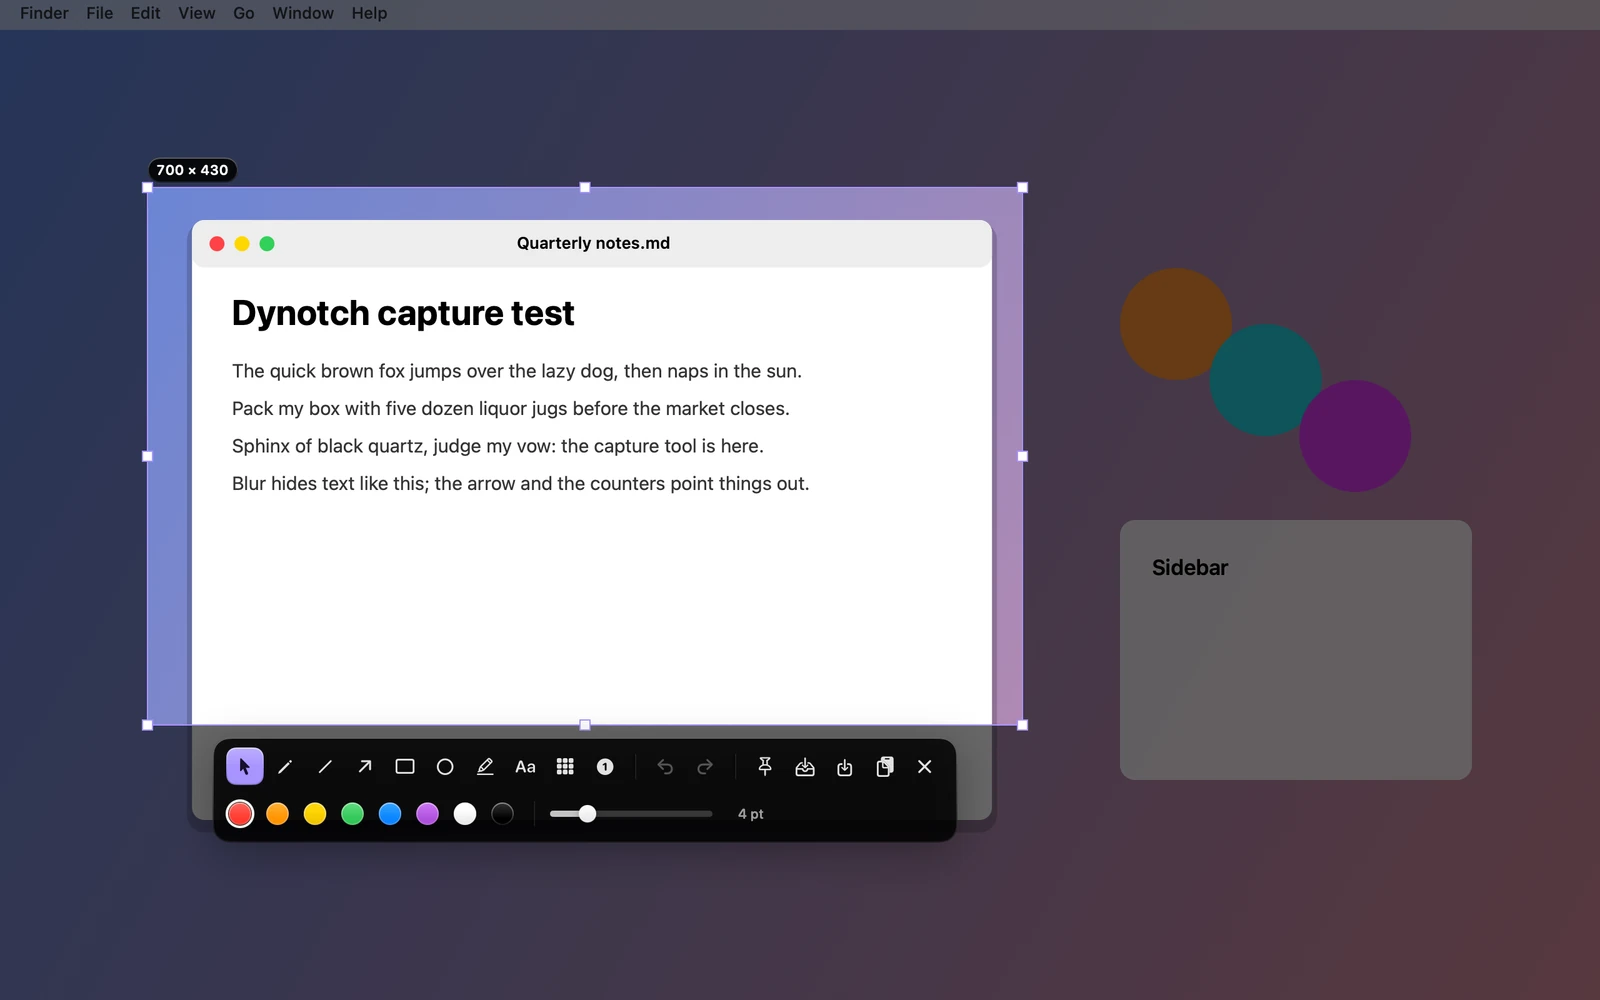Click the stroke width slider knob

(x=588, y=814)
